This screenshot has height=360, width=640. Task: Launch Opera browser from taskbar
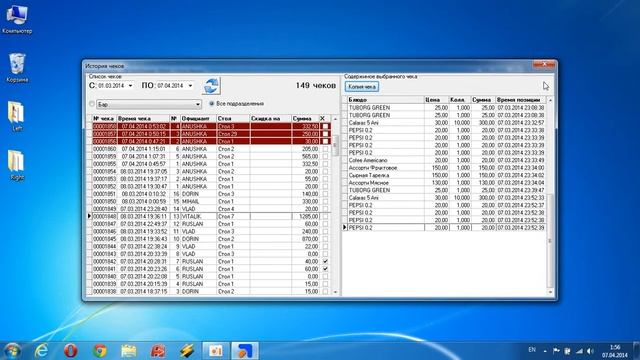(71, 350)
